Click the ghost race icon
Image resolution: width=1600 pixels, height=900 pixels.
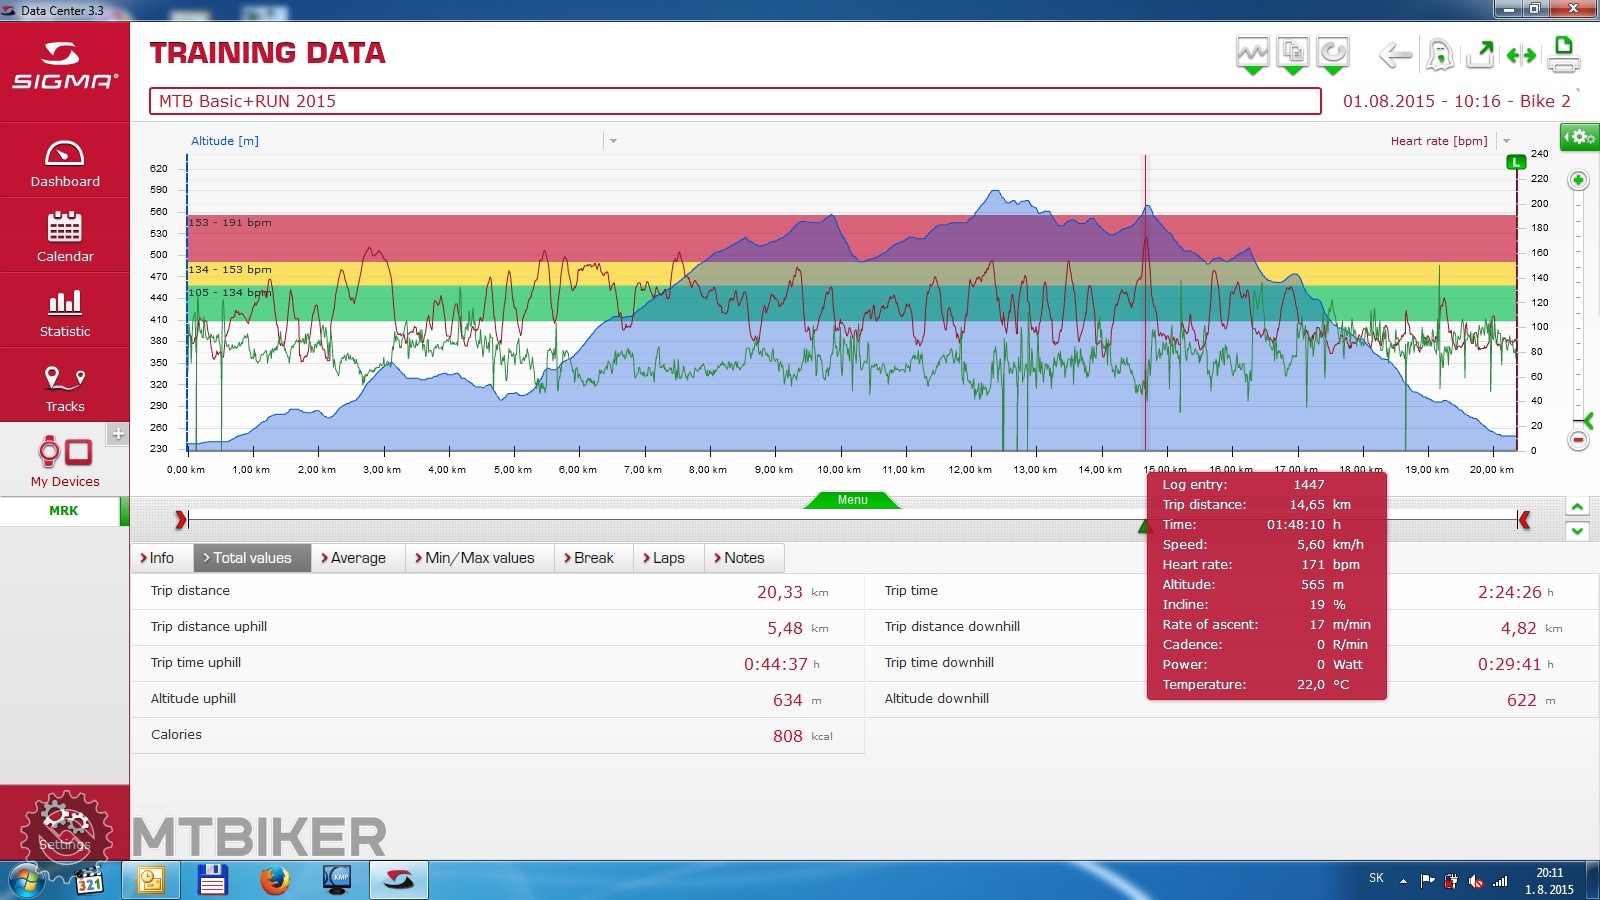1439,55
